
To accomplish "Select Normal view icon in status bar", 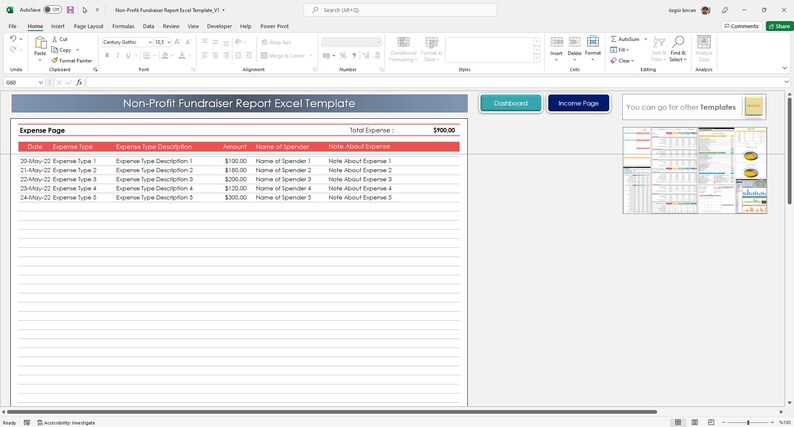I will coord(678,422).
